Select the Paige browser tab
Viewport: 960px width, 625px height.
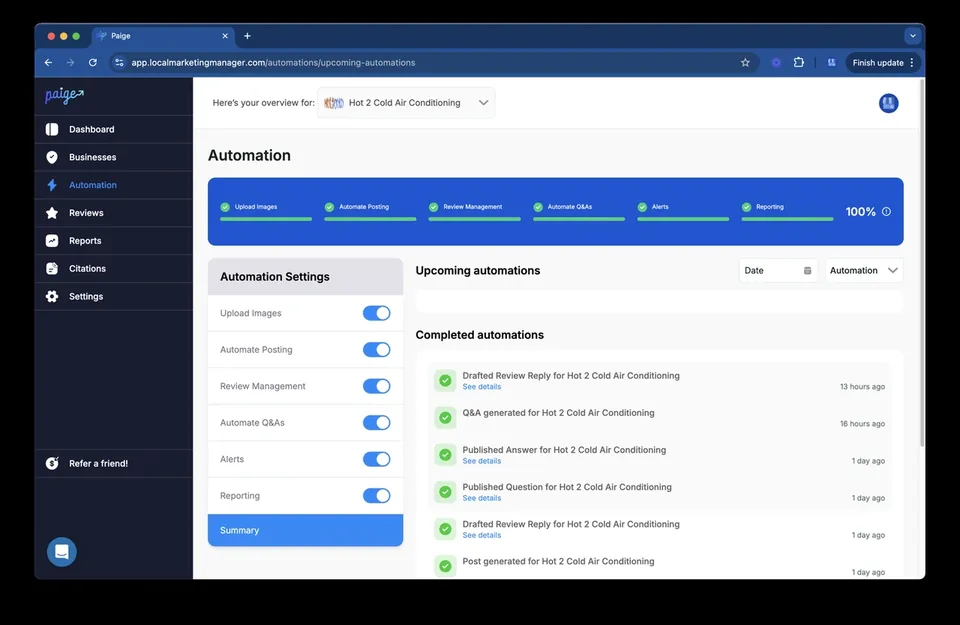coord(163,36)
